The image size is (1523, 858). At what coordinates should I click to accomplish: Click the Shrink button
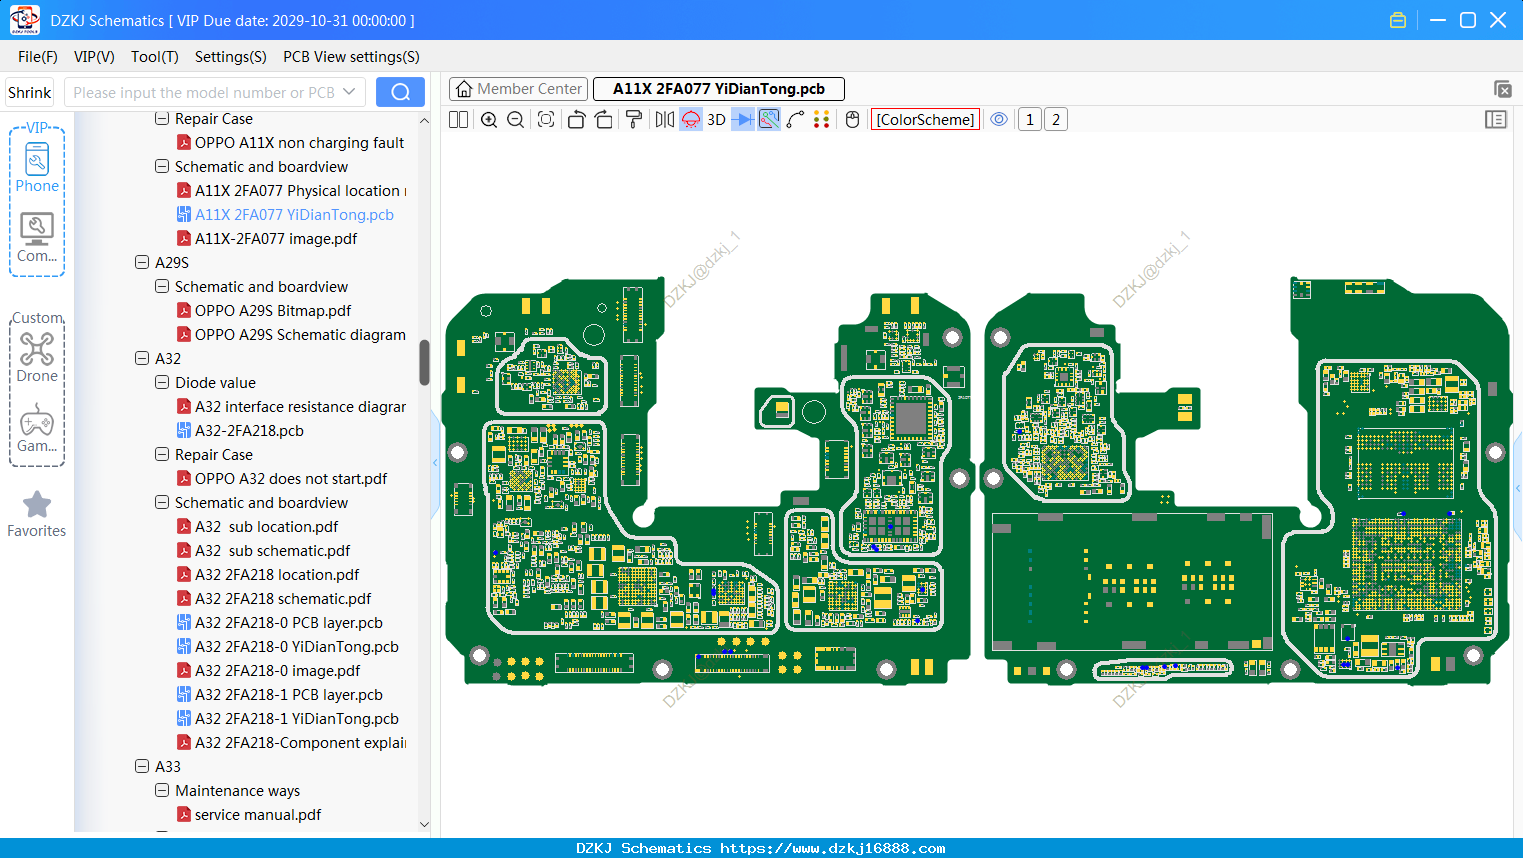30,92
